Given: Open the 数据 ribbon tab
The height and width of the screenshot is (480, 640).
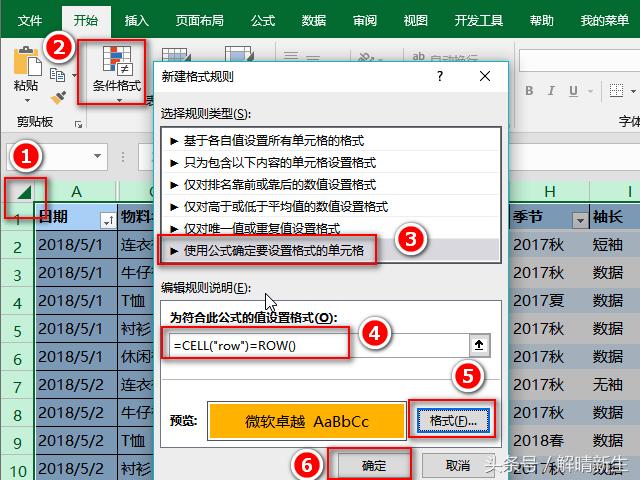Looking at the screenshot, I should click(314, 20).
